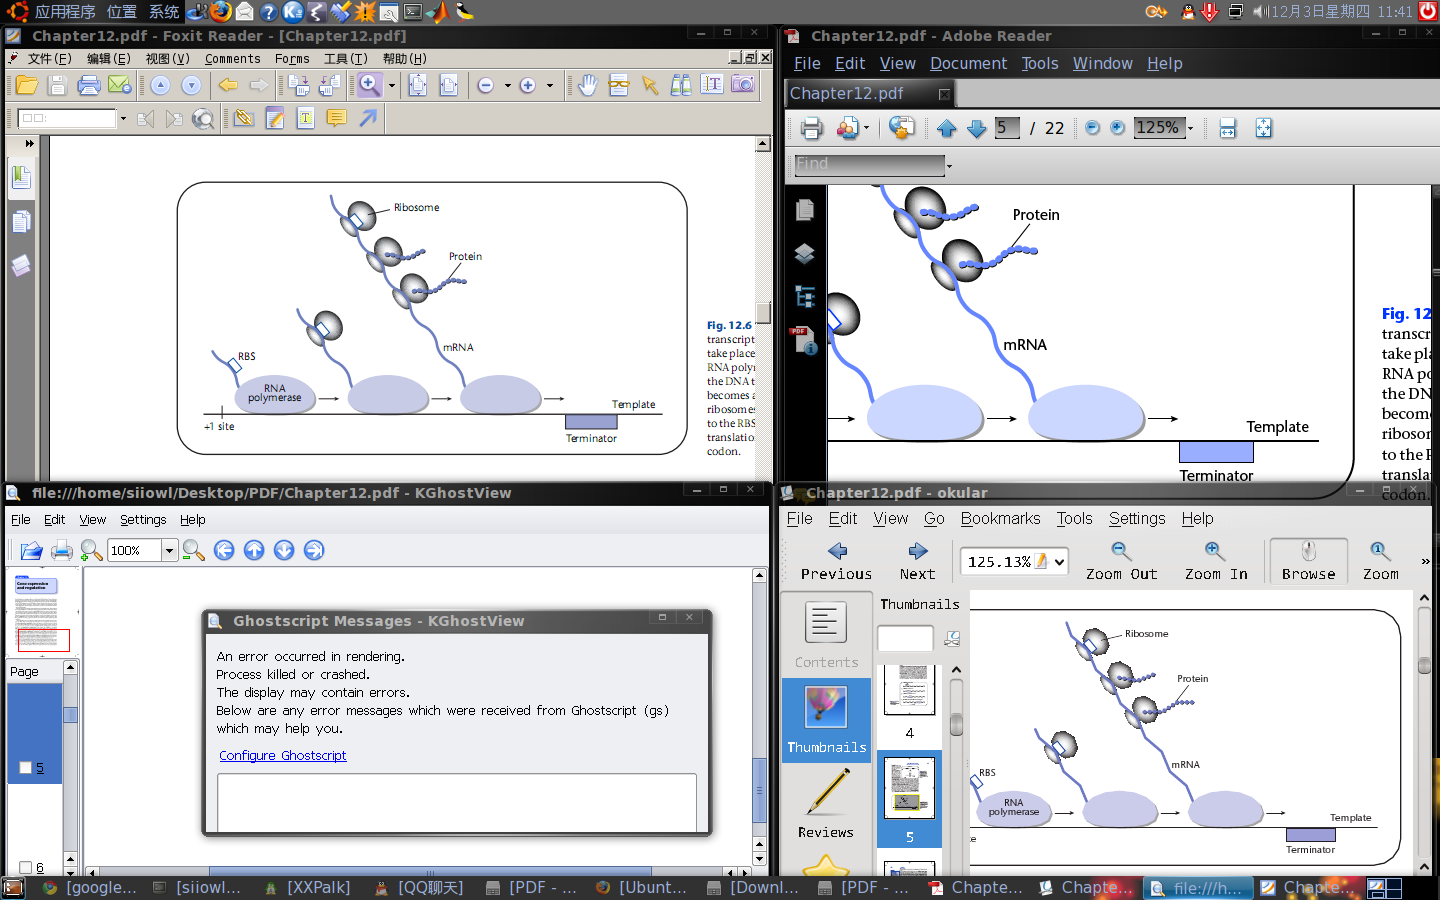Open Adobe Reader Pages side panel
The height and width of the screenshot is (900, 1440).
[805, 210]
